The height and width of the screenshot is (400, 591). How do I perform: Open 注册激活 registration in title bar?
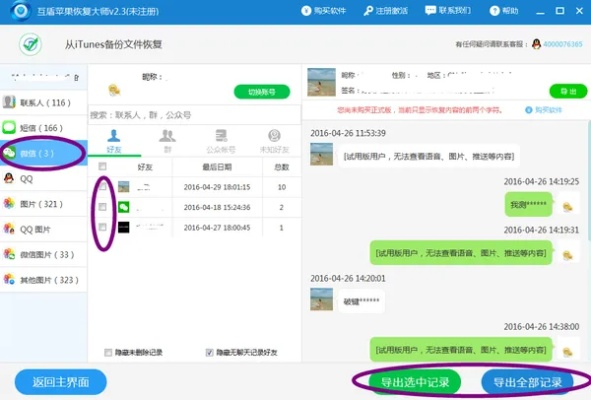385,11
